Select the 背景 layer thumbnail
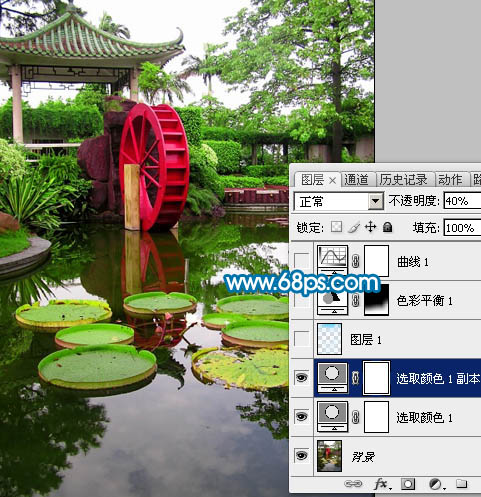 click(329, 456)
